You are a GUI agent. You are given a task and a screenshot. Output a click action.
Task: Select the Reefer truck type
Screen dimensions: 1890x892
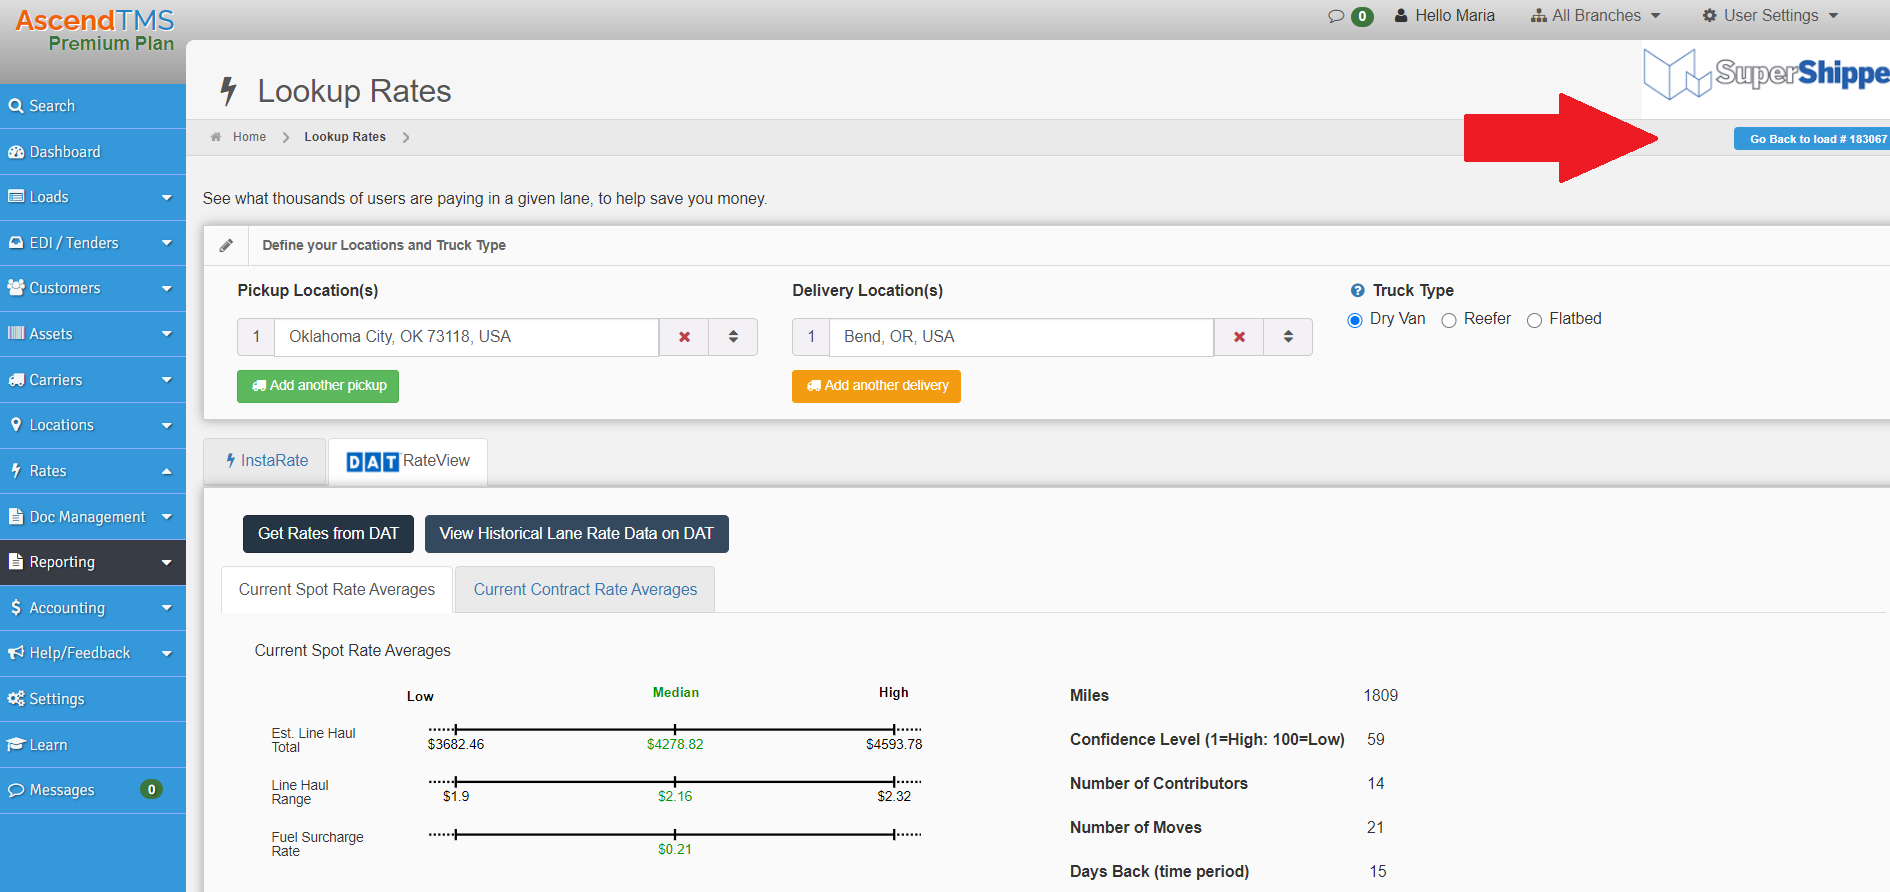(x=1449, y=320)
